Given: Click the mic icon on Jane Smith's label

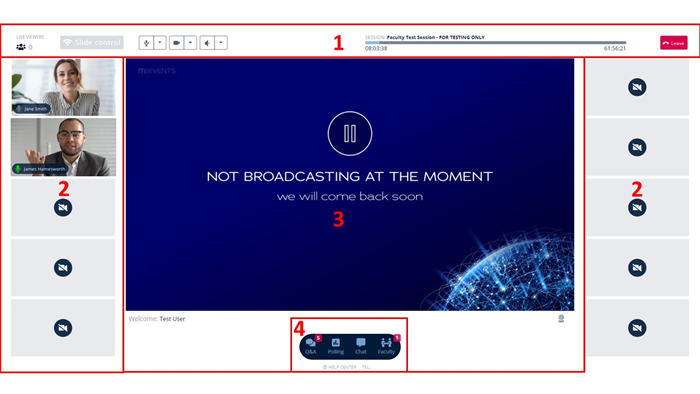Looking at the screenshot, I should click(x=19, y=109).
